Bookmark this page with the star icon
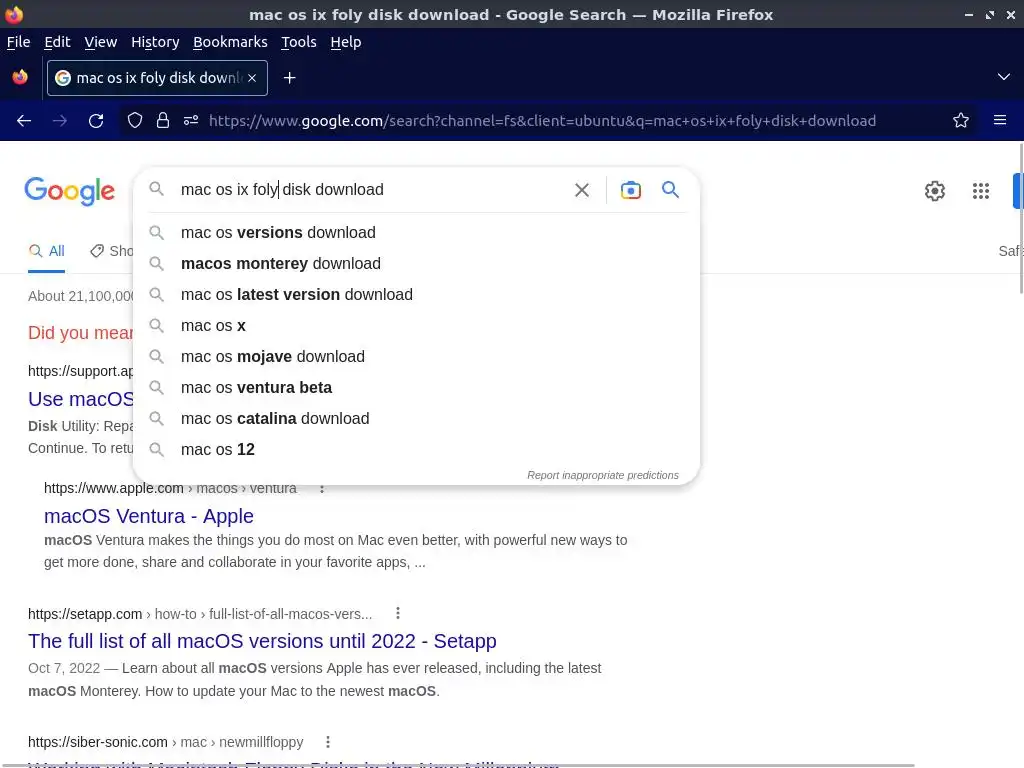 (960, 121)
